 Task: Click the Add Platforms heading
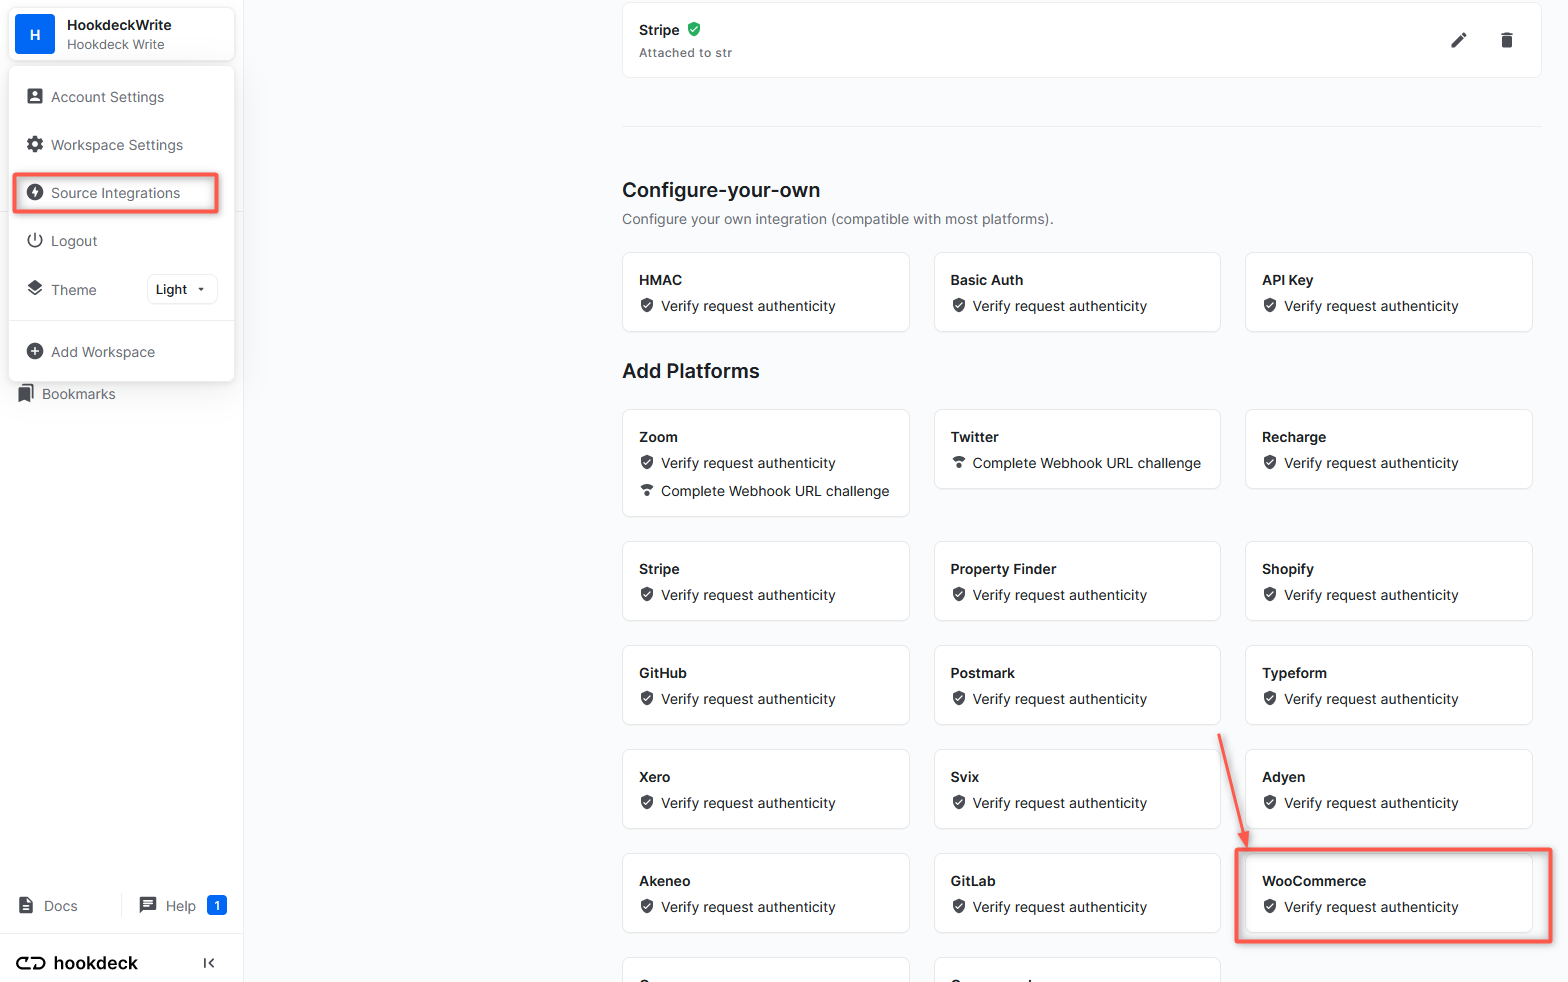691,371
